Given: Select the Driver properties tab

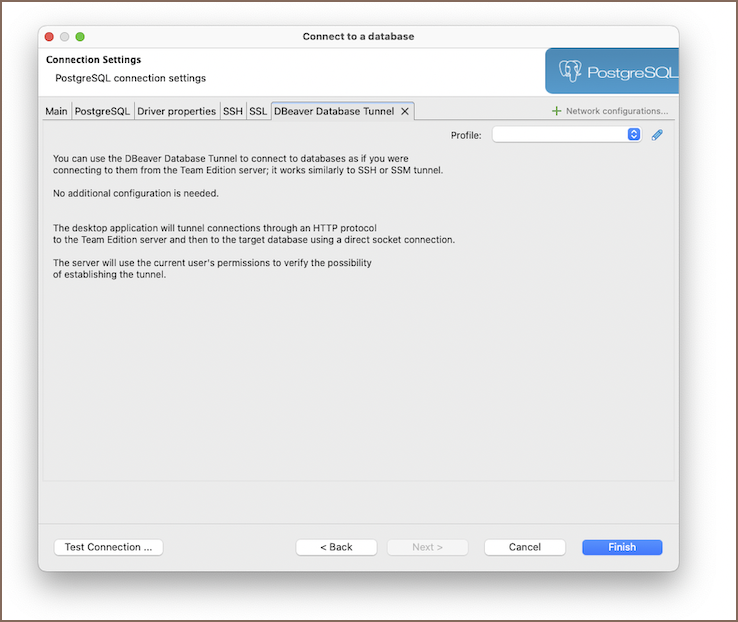Looking at the screenshot, I should [176, 112].
